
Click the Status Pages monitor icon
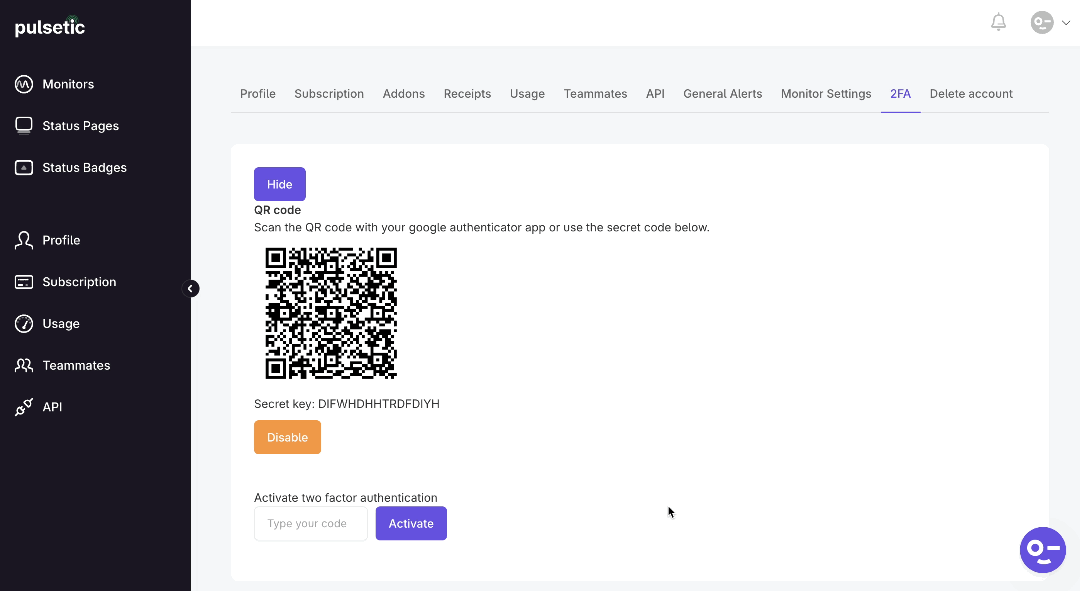(x=24, y=125)
